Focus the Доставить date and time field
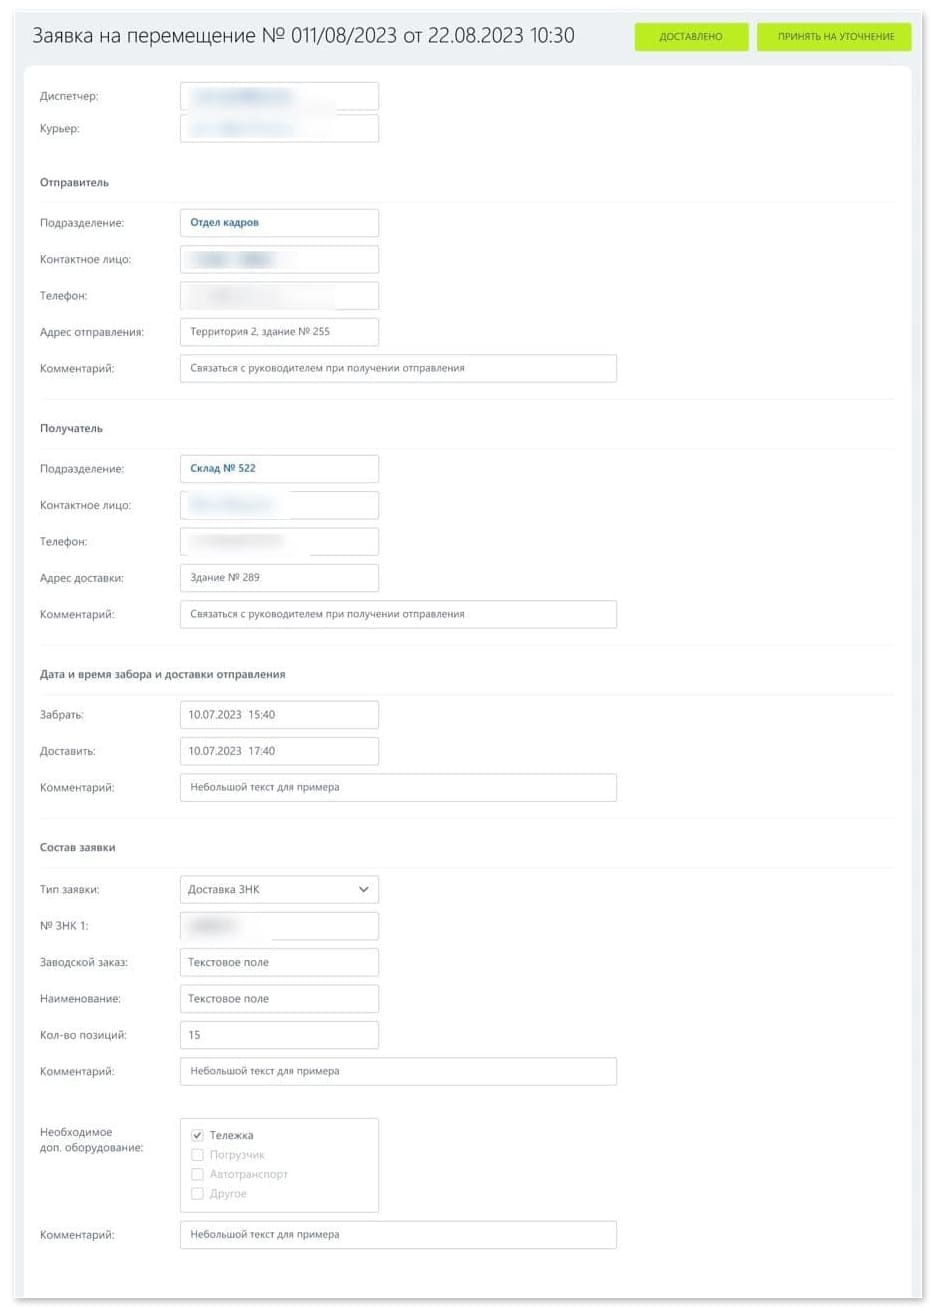Image resolution: width=934 pixels, height=1311 pixels. [x=279, y=751]
